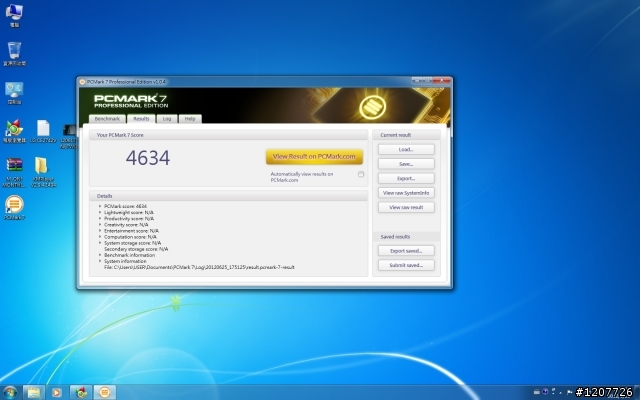Expand the Creativity score row
The height and width of the screenshot is (400, 640).
(100, 224)
